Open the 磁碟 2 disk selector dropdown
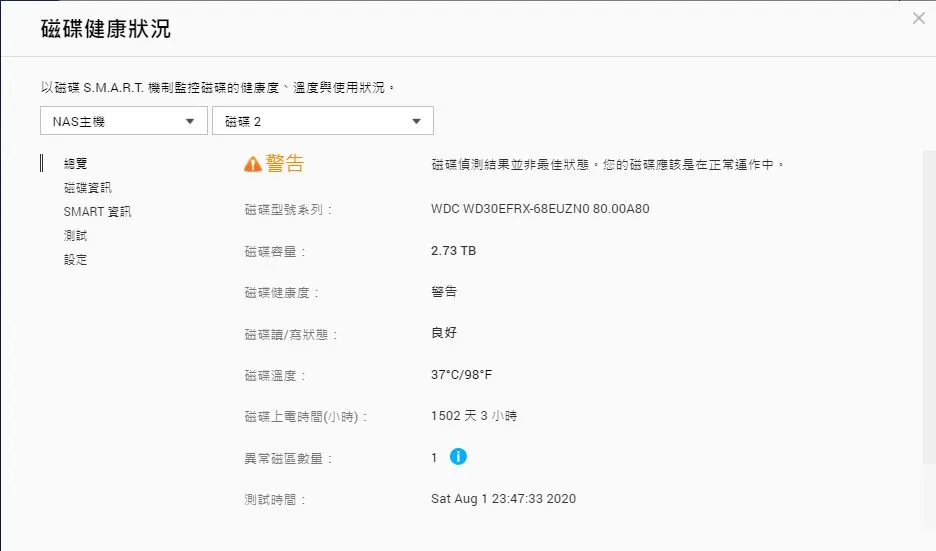This screenshot has width=936, height=551. click(323, 121)
